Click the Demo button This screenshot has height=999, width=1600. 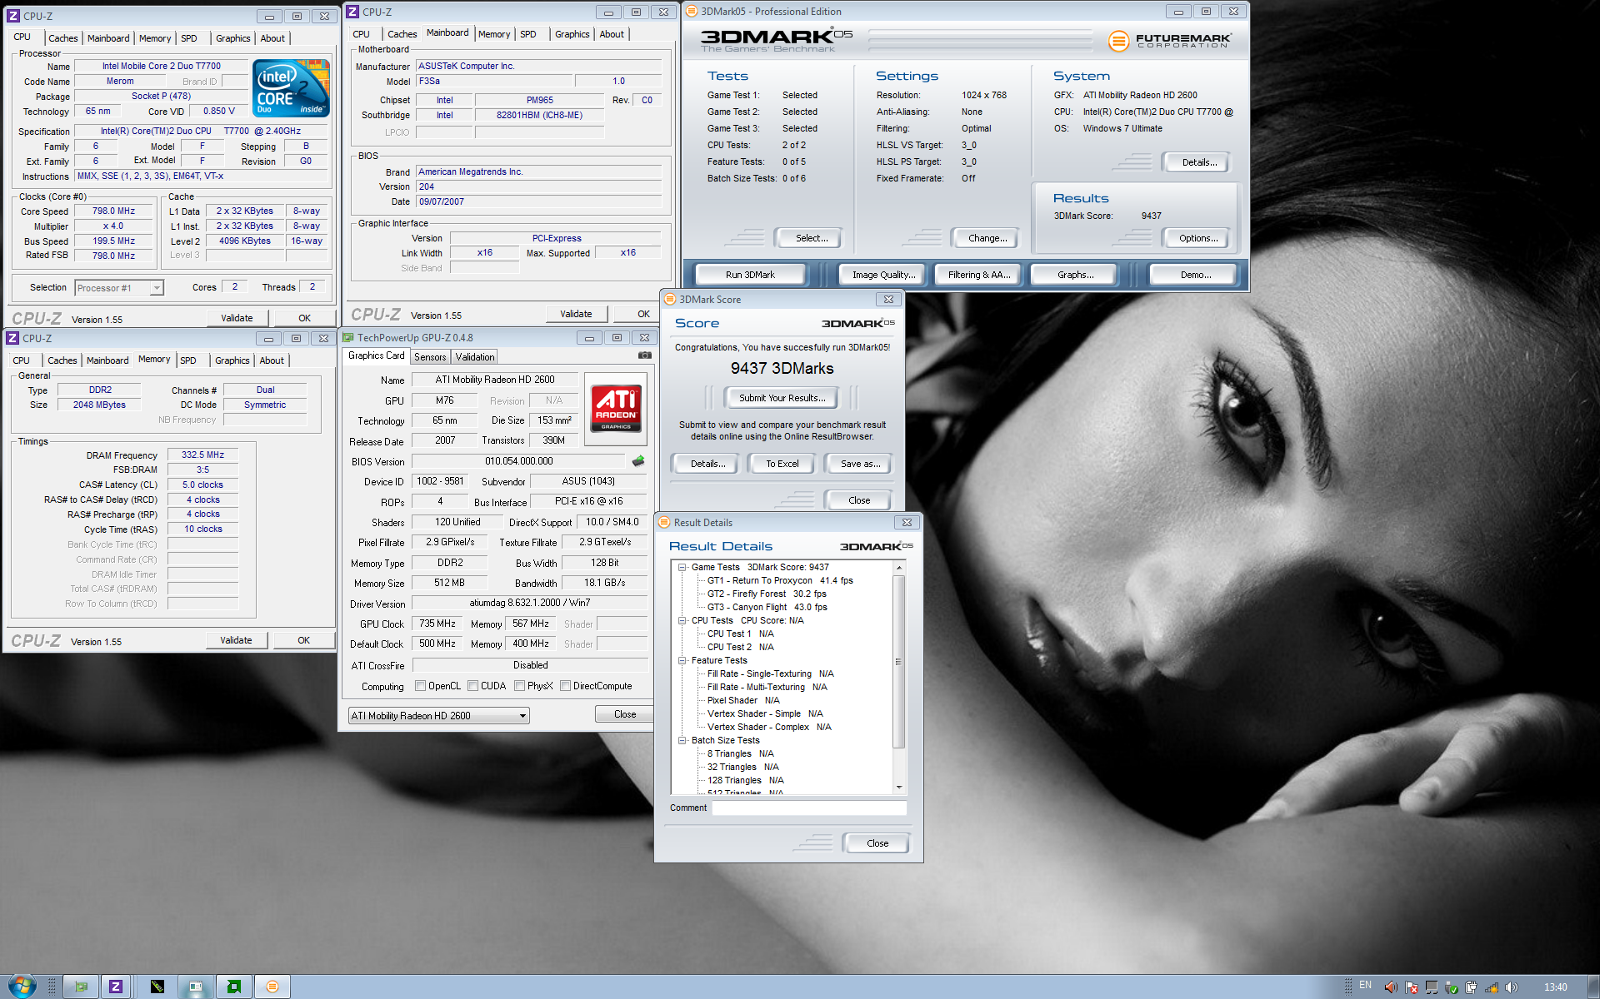pos(1194,274)
